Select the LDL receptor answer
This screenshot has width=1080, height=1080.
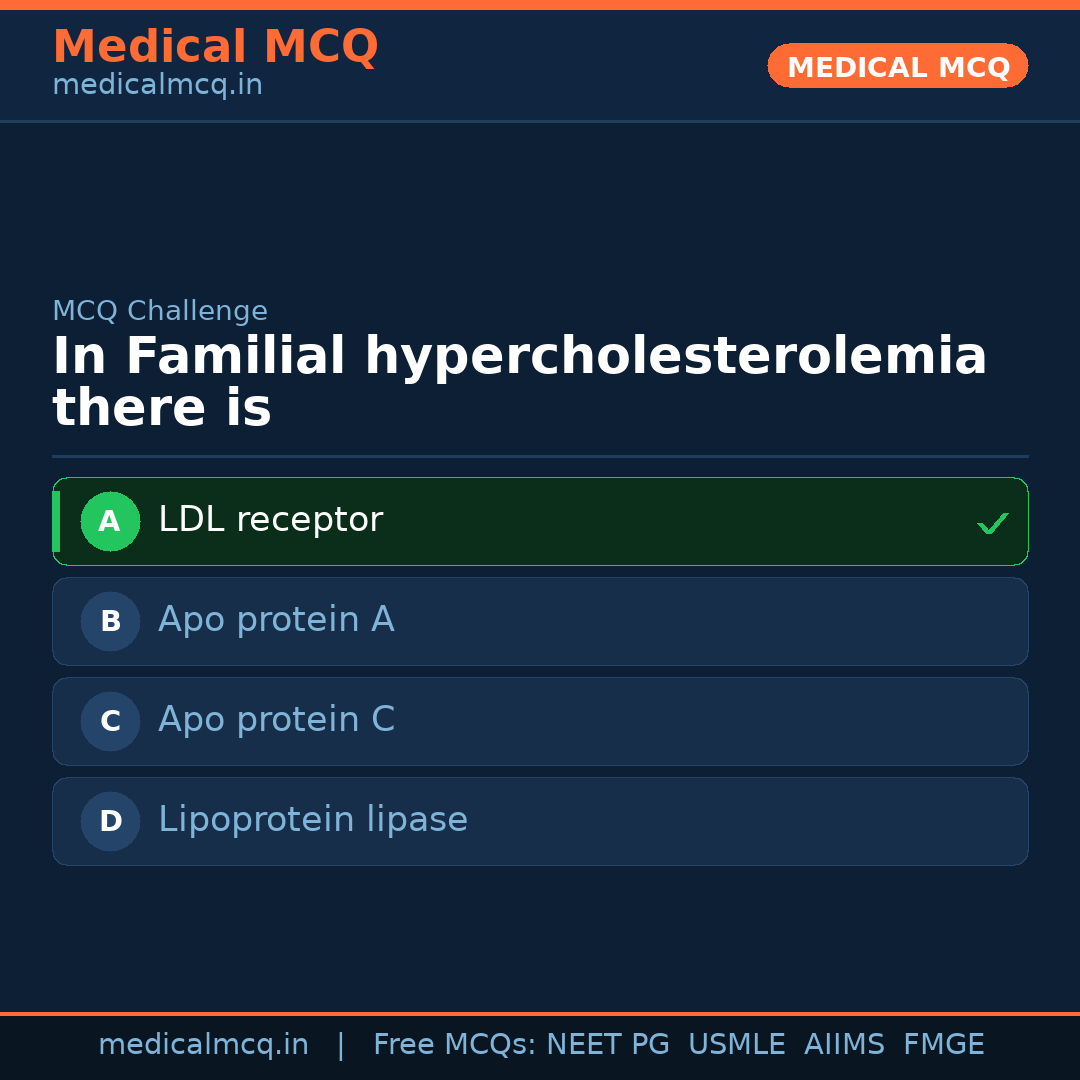click(x=270, y=520)
